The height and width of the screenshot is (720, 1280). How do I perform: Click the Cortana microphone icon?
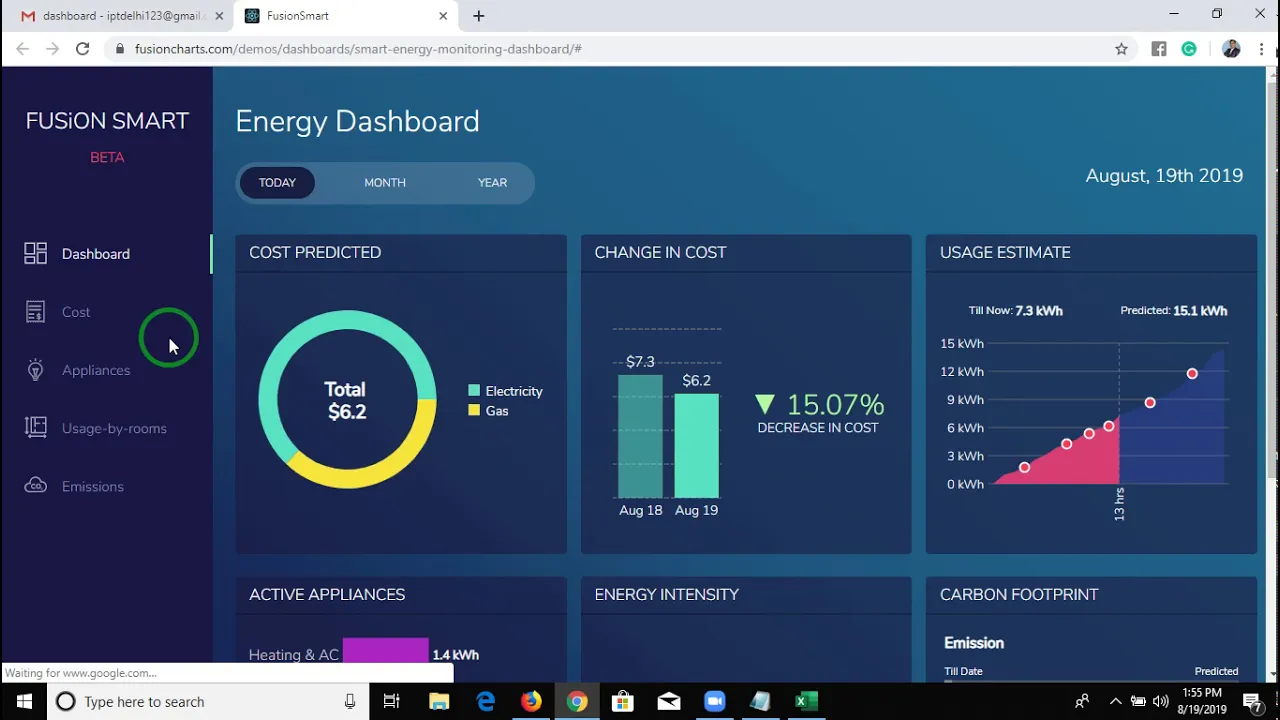coord(350,701)
